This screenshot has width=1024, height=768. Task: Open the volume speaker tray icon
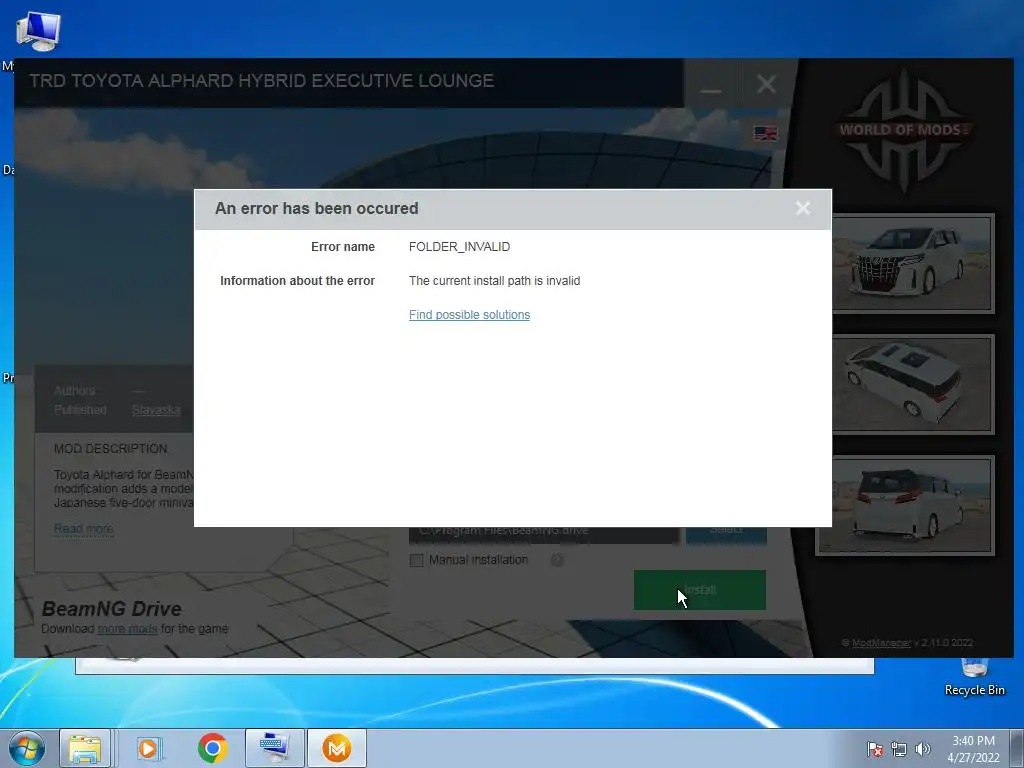click(922, 749)
